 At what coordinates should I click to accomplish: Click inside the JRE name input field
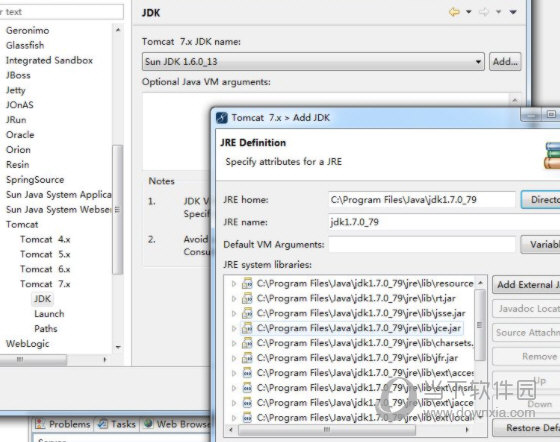point(444,222)
